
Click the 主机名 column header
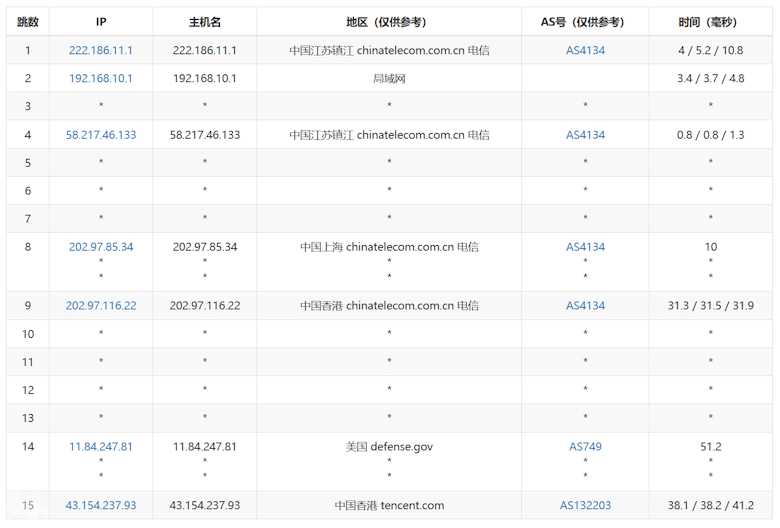(x=205, y=21)
